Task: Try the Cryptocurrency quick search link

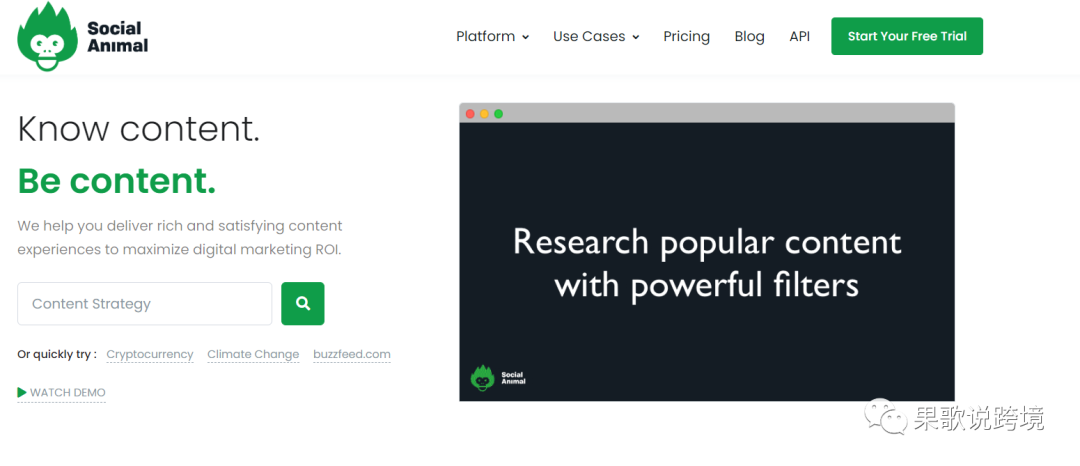Action: [149, 354]
